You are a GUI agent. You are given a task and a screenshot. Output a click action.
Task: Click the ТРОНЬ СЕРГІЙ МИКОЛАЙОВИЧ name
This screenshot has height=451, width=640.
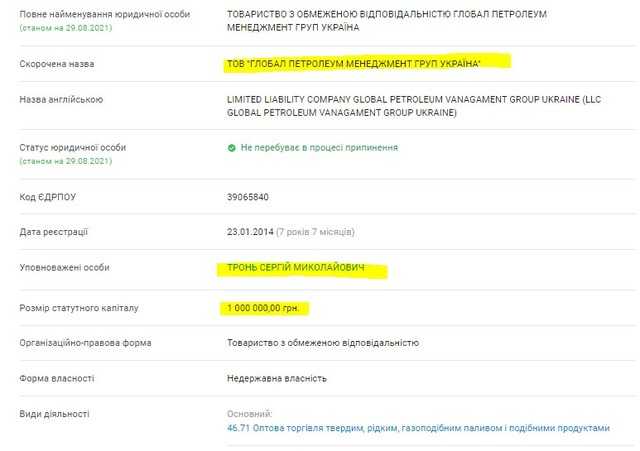point(296,267)
